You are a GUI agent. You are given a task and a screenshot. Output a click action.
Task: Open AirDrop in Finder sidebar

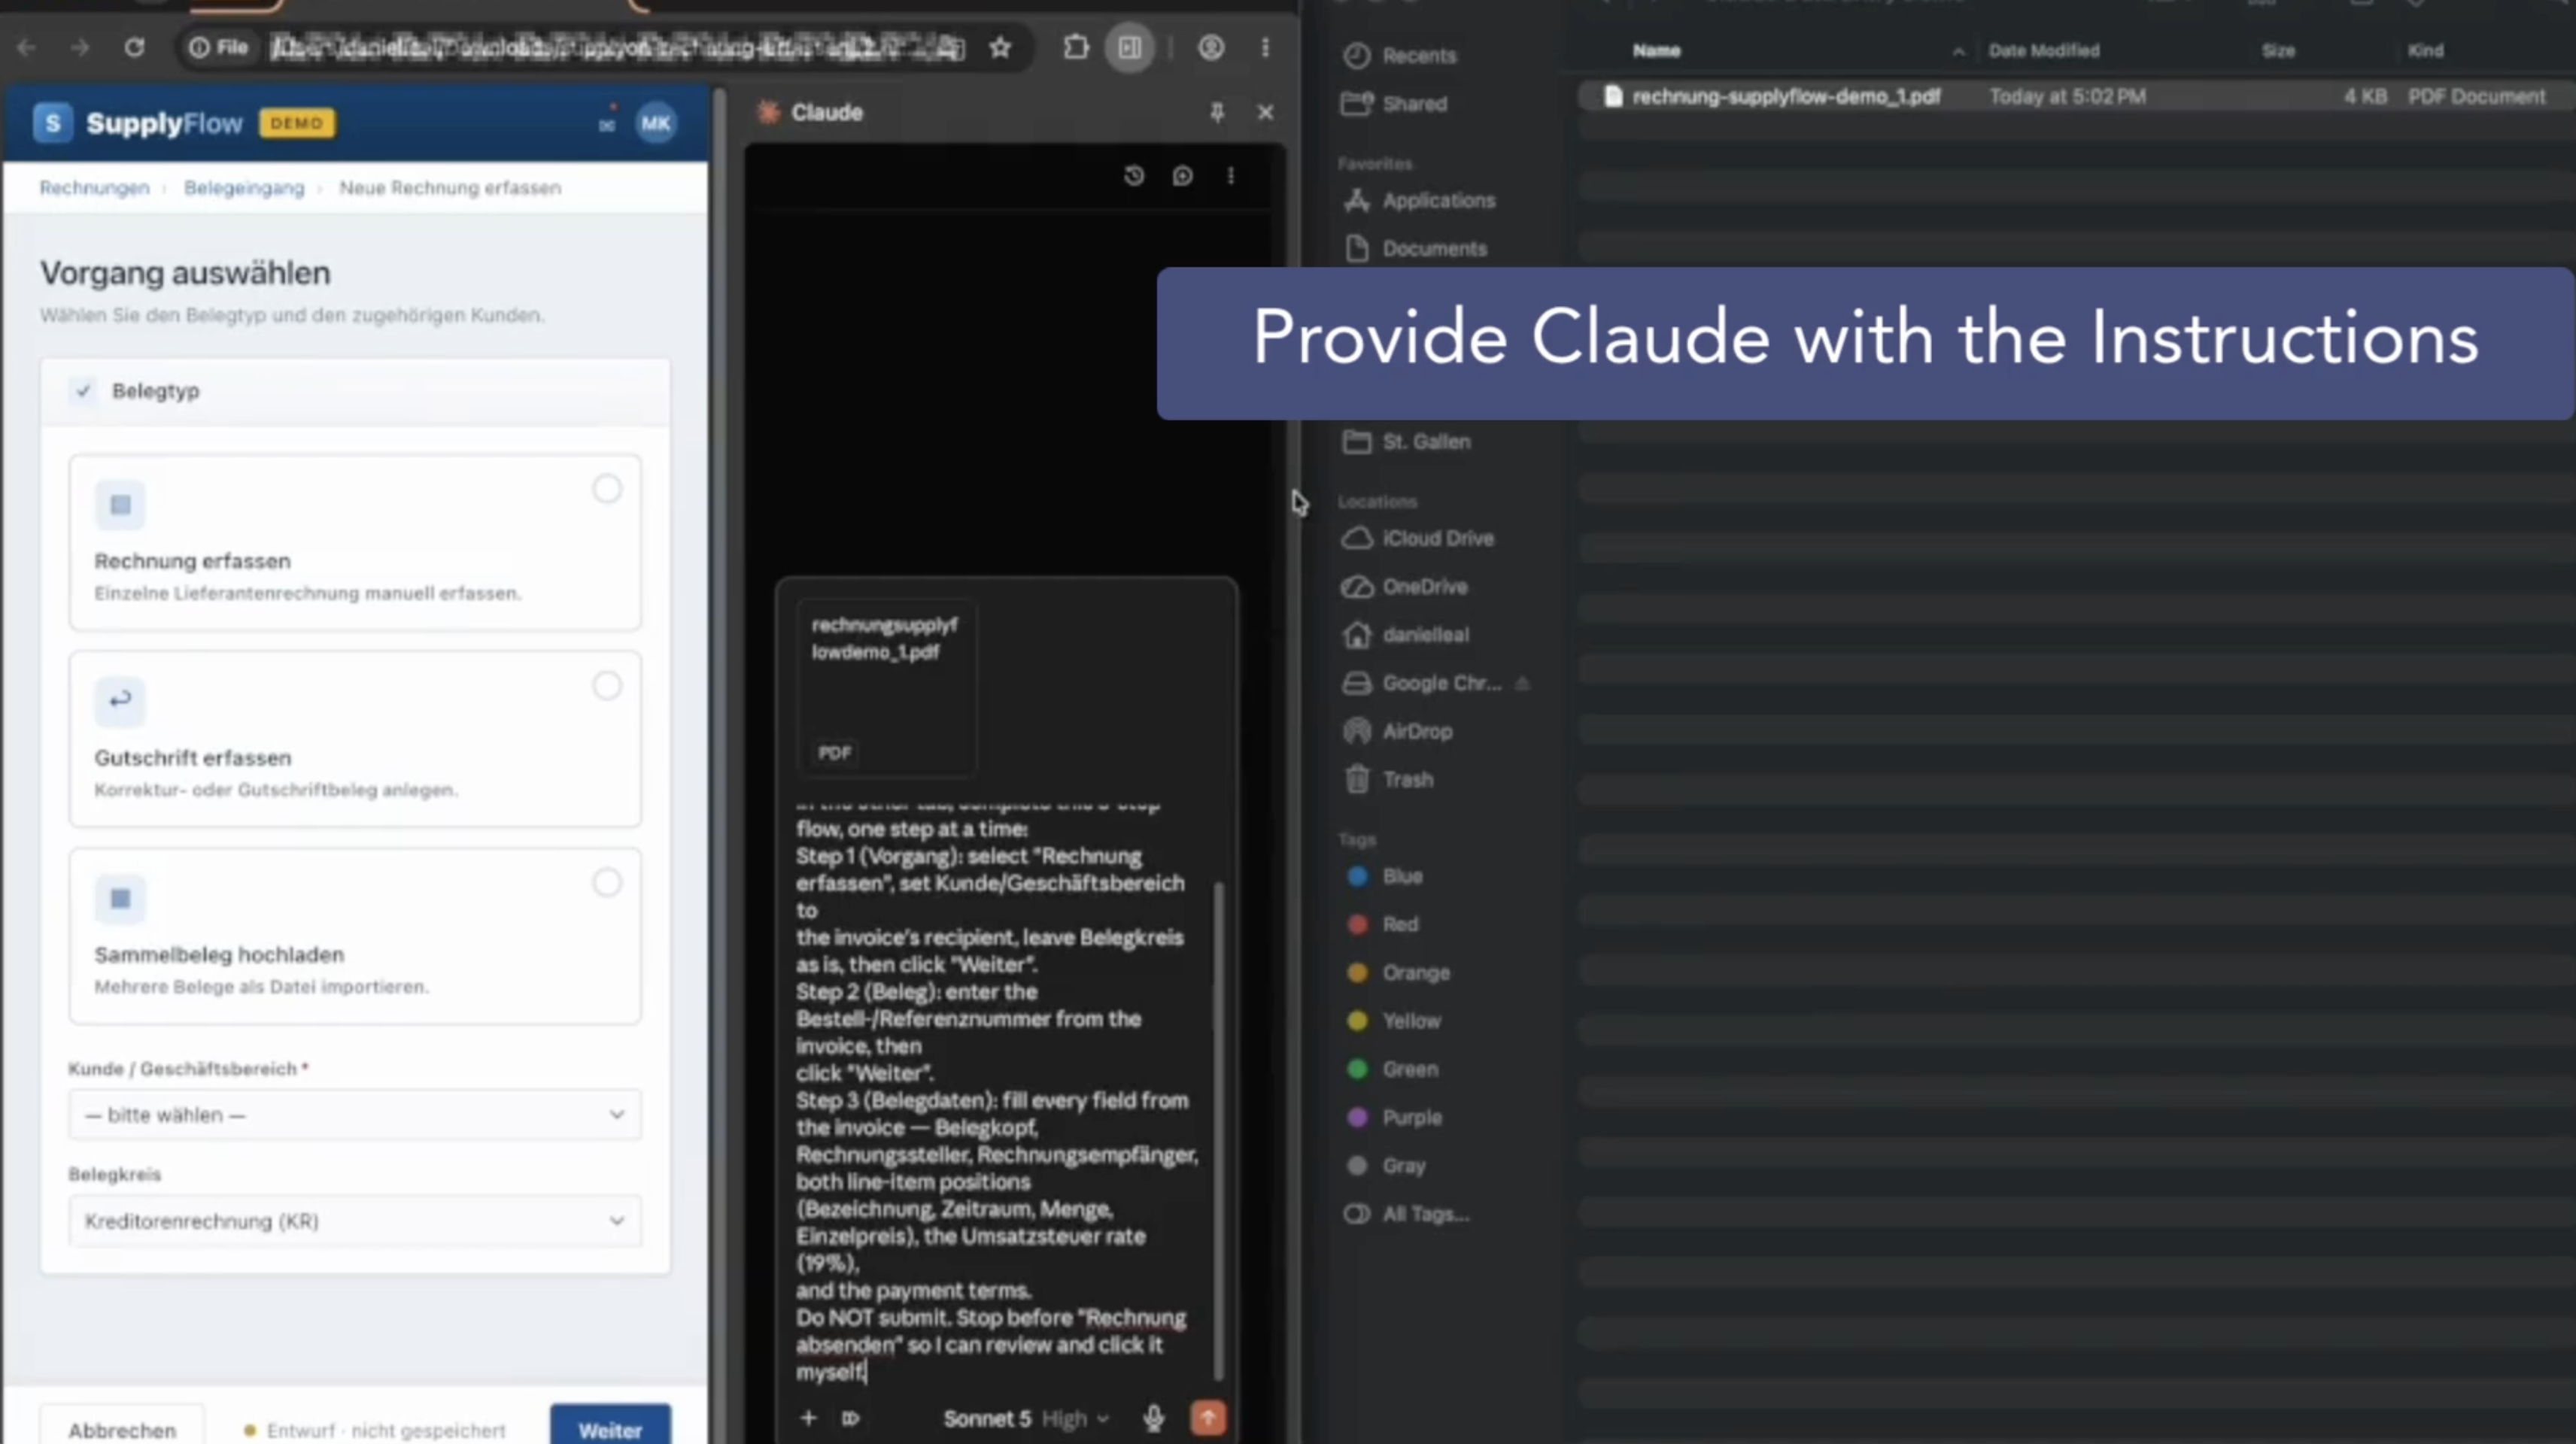(x=1397, y=732)
